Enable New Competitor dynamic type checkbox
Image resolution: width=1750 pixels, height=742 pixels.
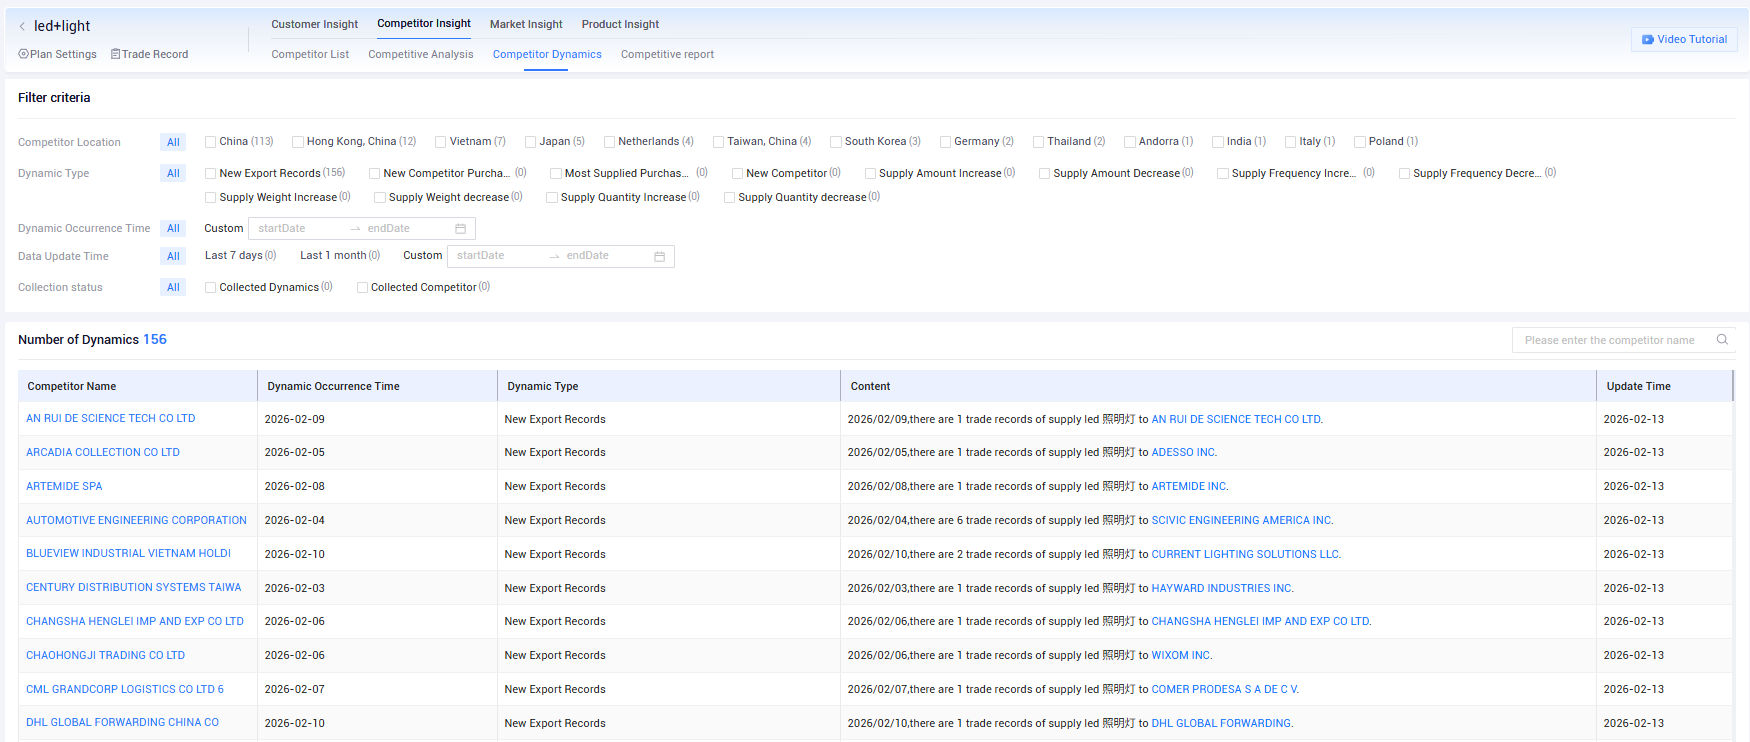click(738, 174)
